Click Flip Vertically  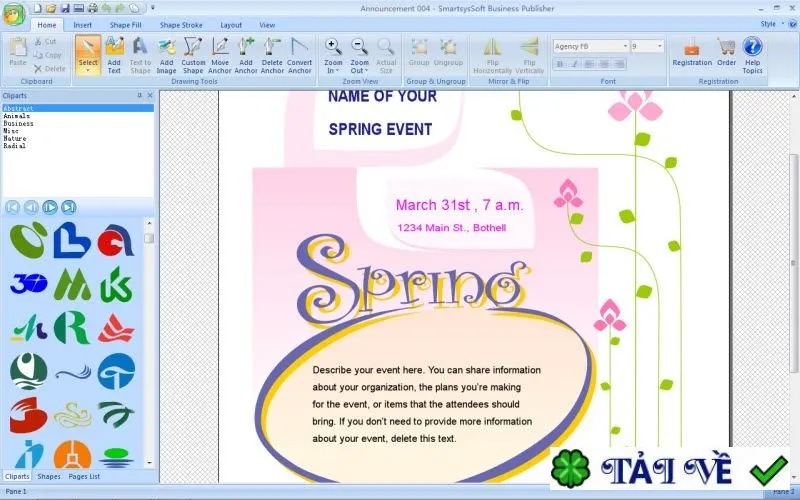coord(529,55)
